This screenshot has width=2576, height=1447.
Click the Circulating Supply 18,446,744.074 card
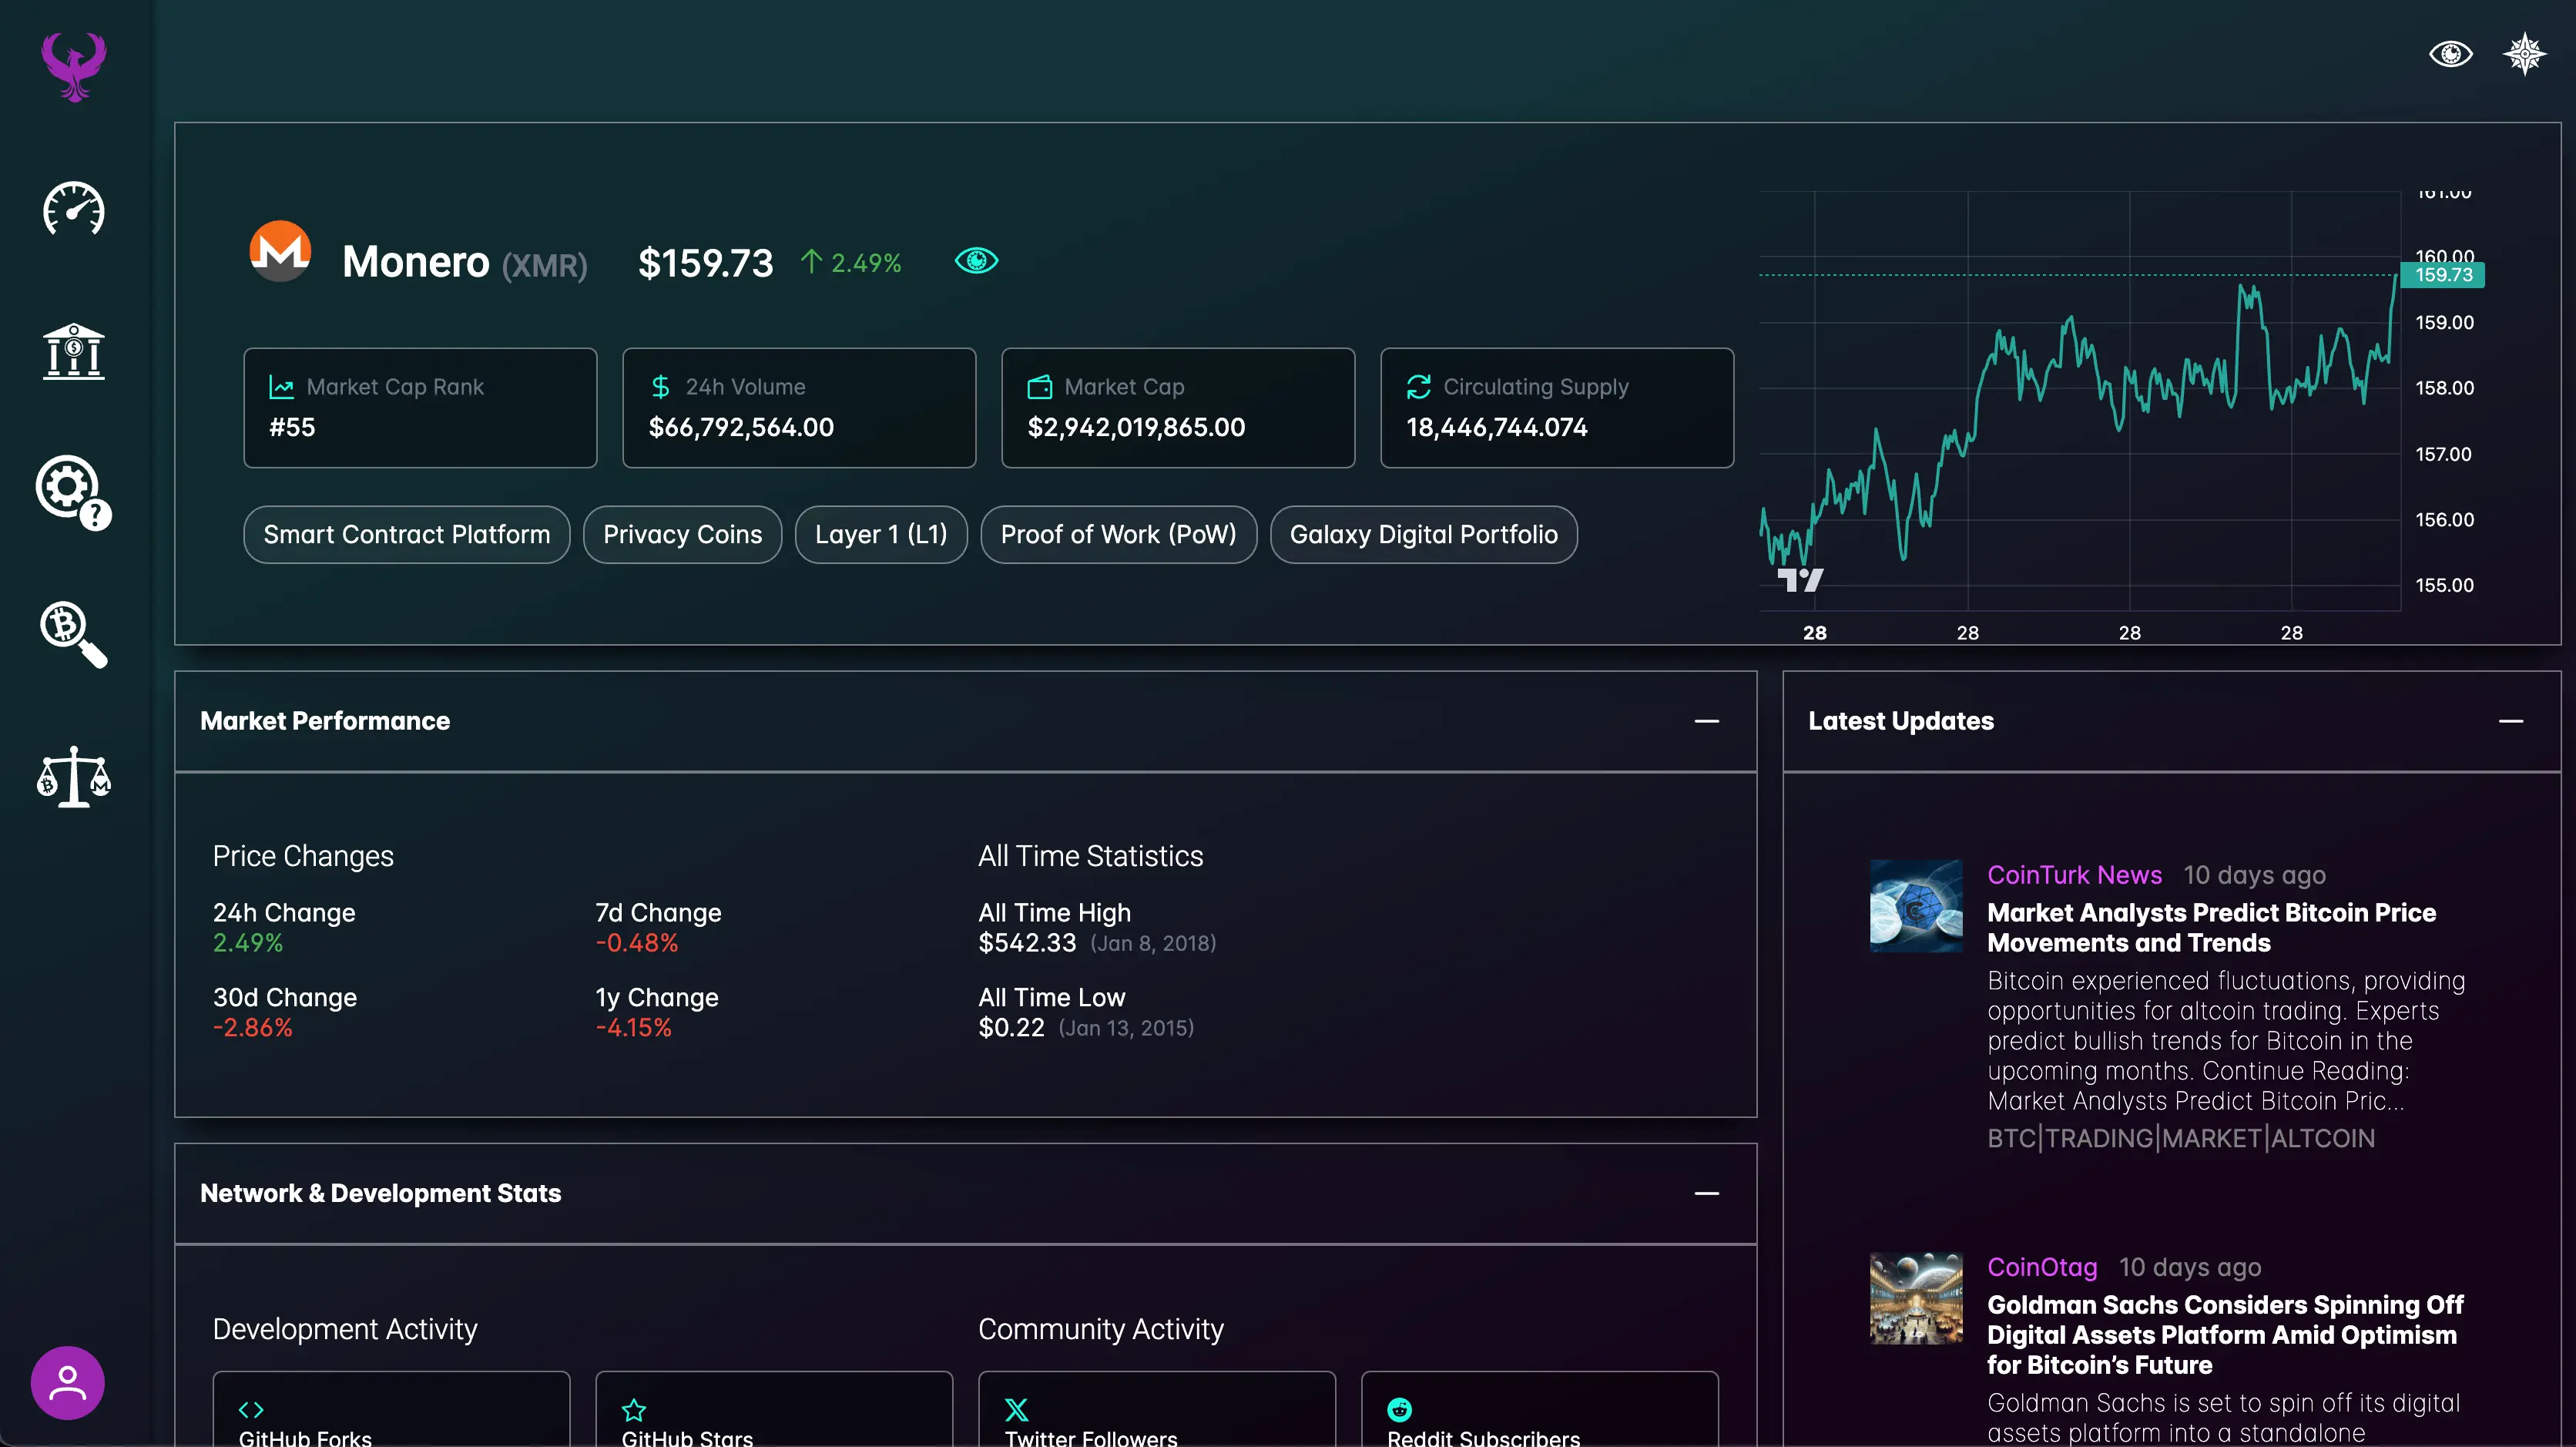coord(1557,408)
